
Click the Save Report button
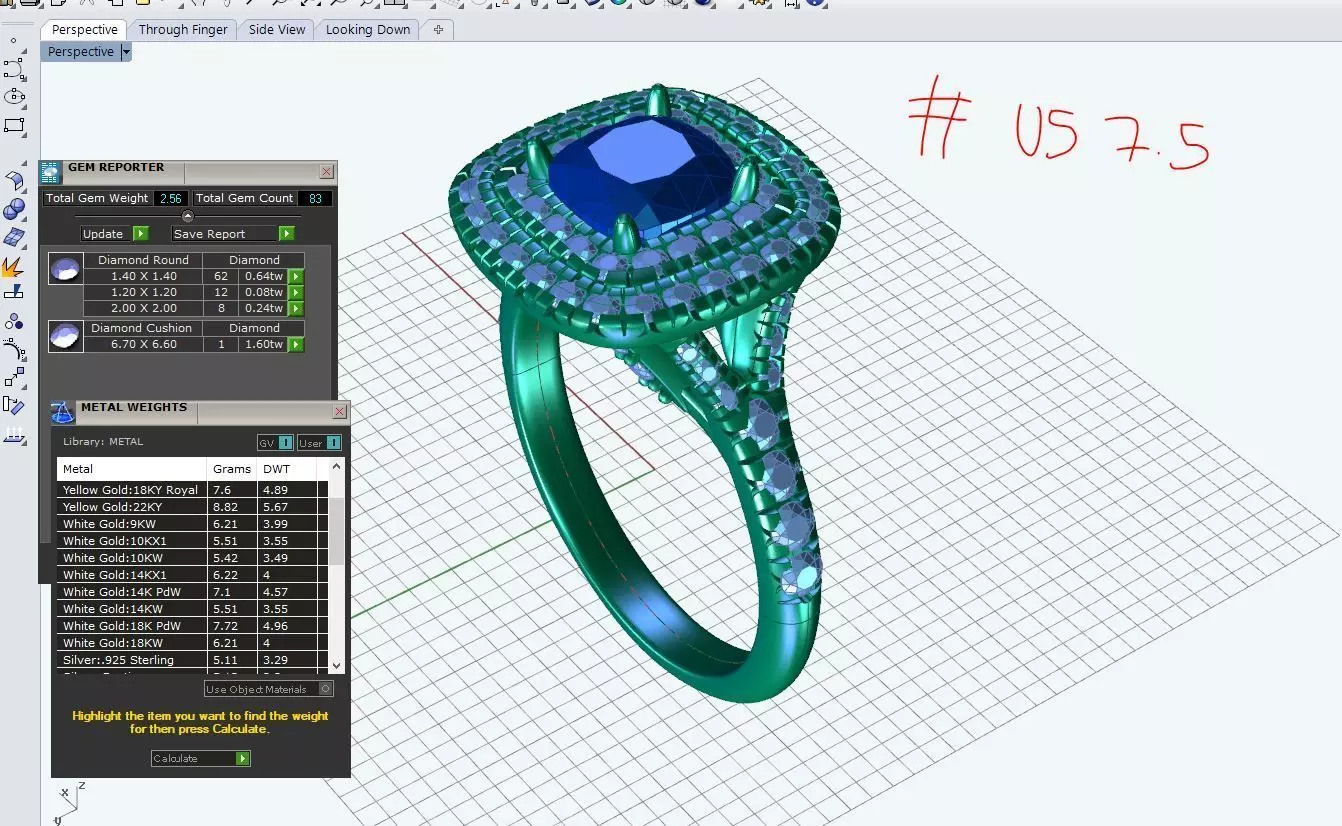coord(233,234)
